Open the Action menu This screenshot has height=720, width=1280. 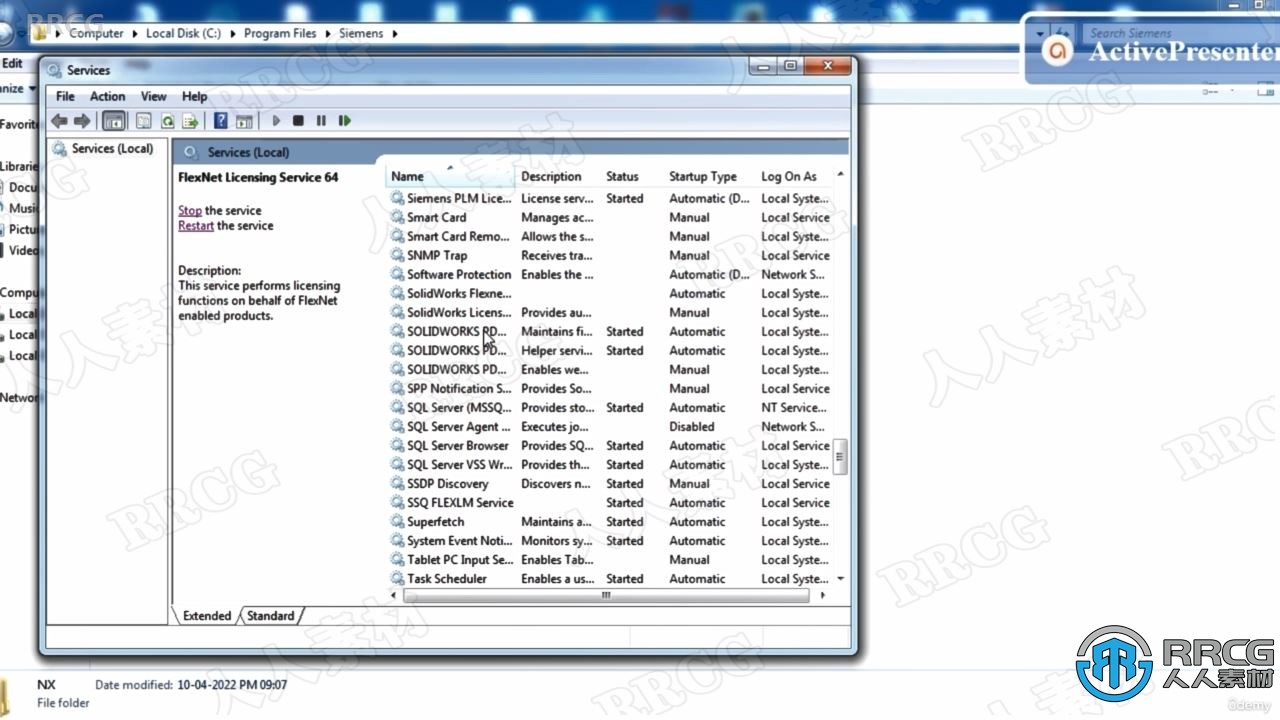coord(108,96)
